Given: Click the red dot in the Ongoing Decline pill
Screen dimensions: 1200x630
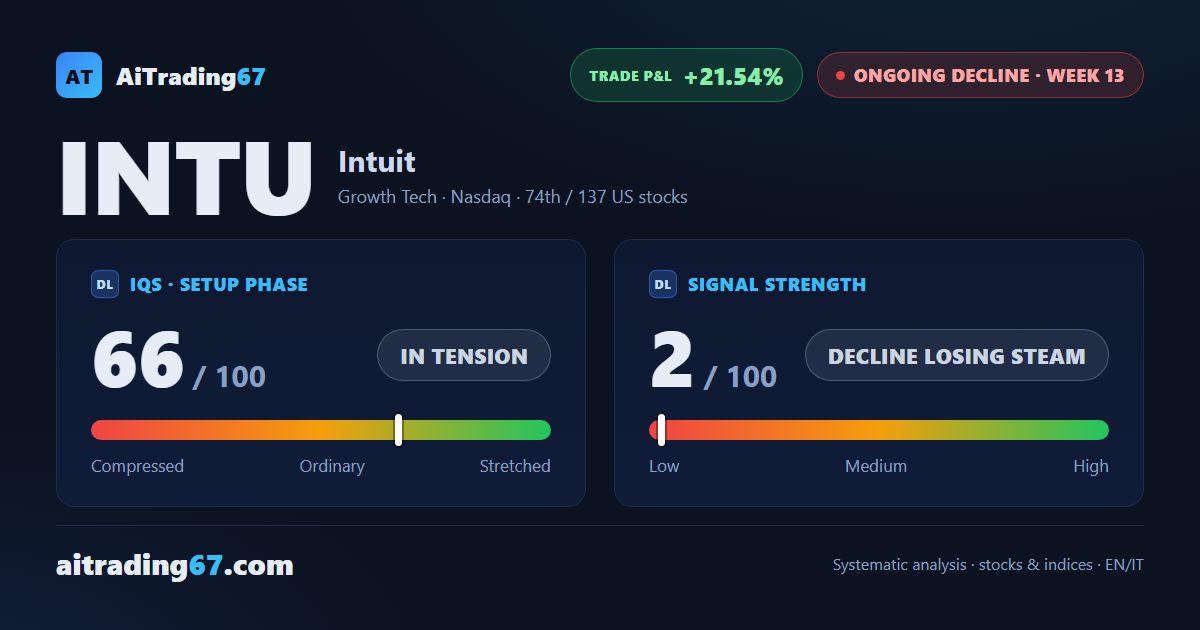Looking at the screenshot, I should [x=840, y=75].
